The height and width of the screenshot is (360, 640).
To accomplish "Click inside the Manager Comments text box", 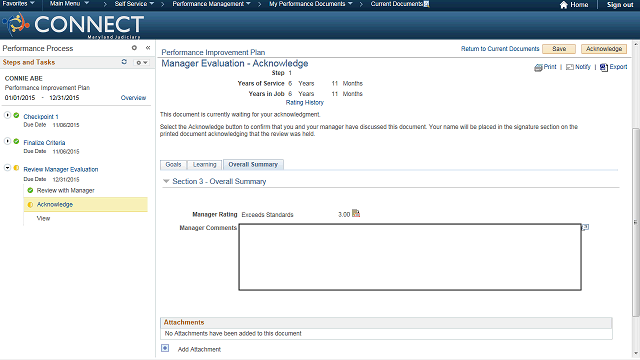I will click(410, 257).
